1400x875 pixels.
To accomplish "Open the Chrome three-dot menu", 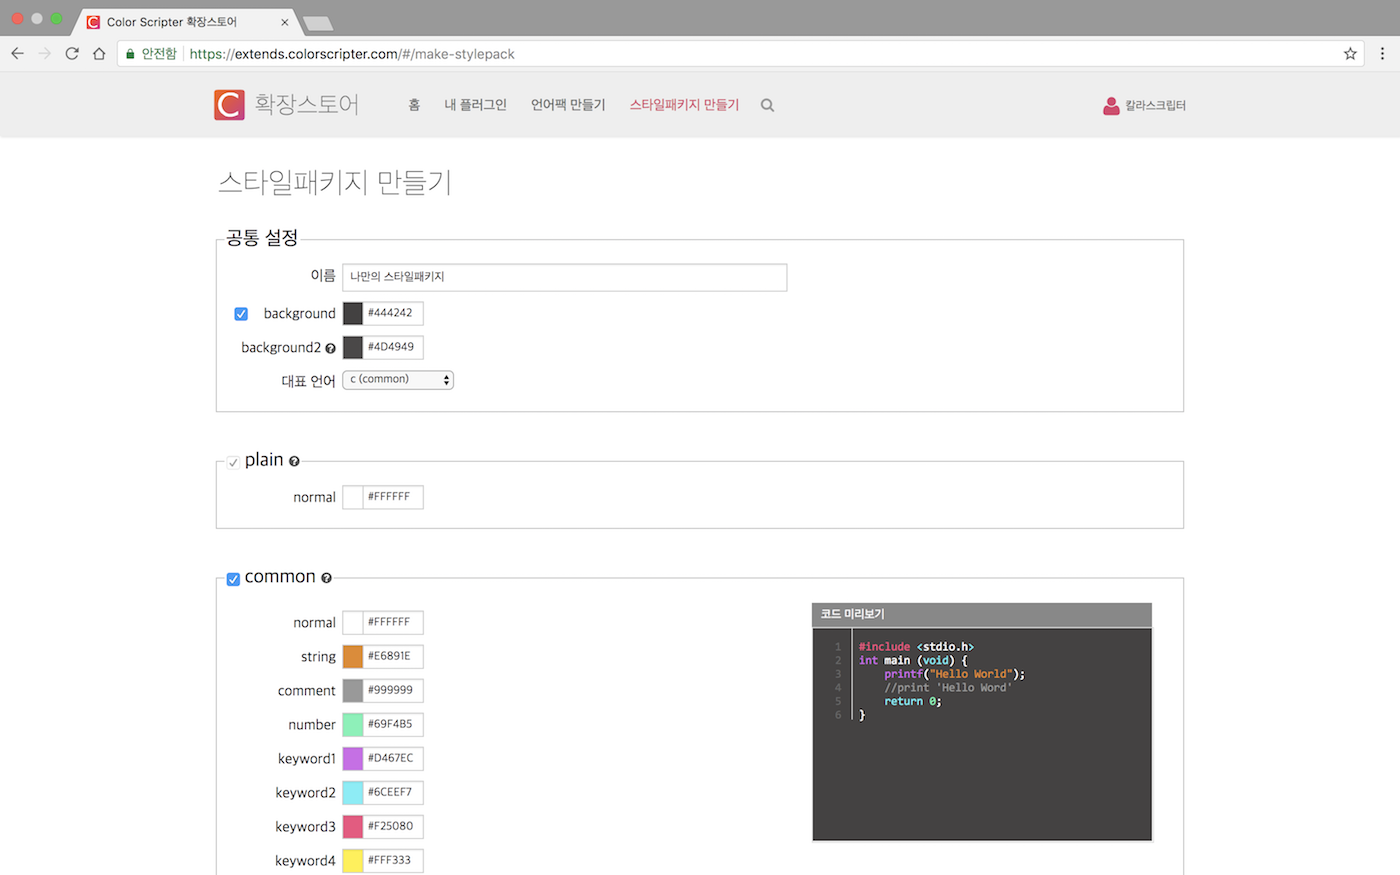I will [x=1382, y=54].
